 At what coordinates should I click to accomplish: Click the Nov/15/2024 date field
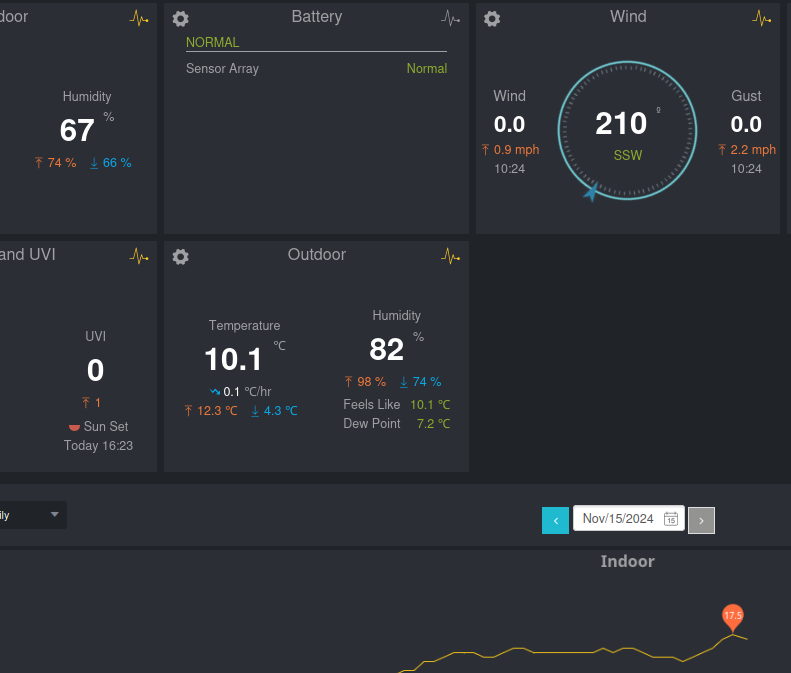point(629,519)
